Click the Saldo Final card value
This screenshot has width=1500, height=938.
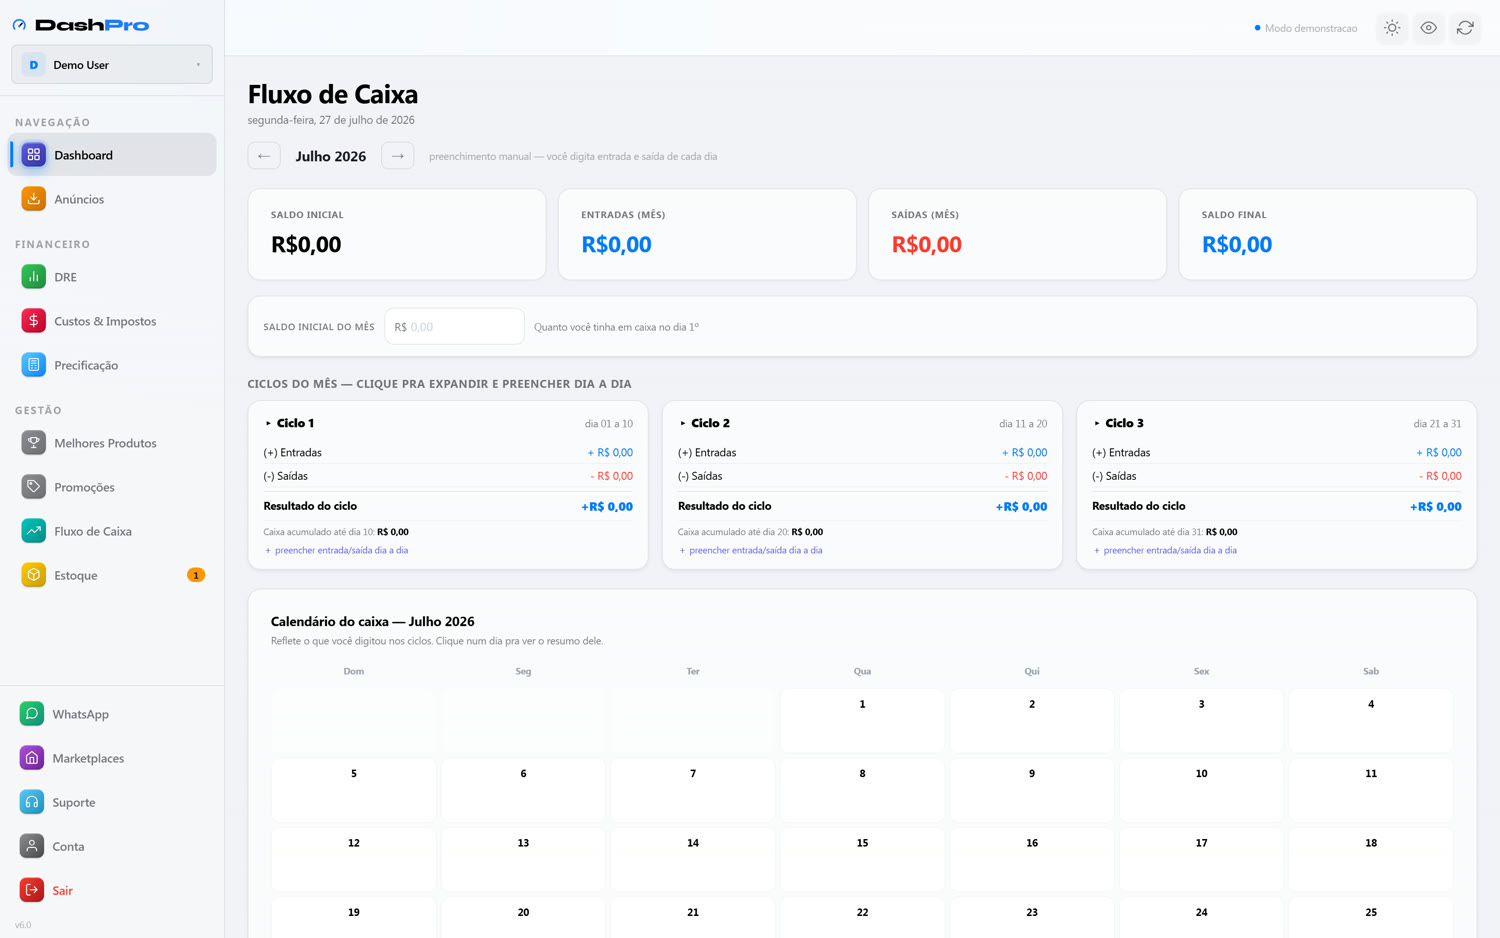(1237, 244)
